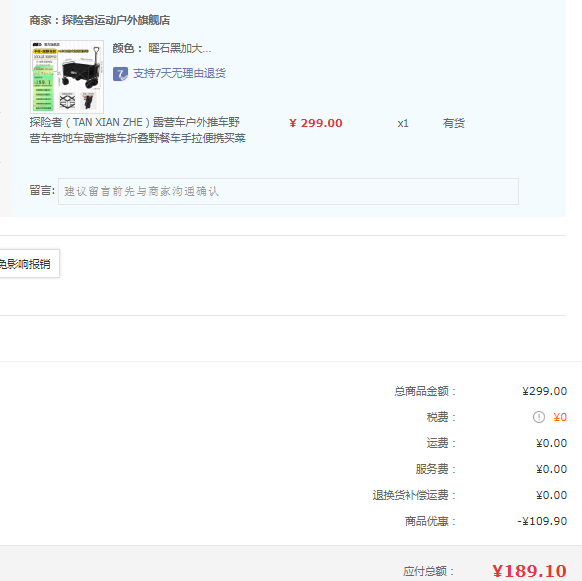Open the 探险者运动户外旗舰店 merchant name
The image size is (582, 581).
(116, 20)
